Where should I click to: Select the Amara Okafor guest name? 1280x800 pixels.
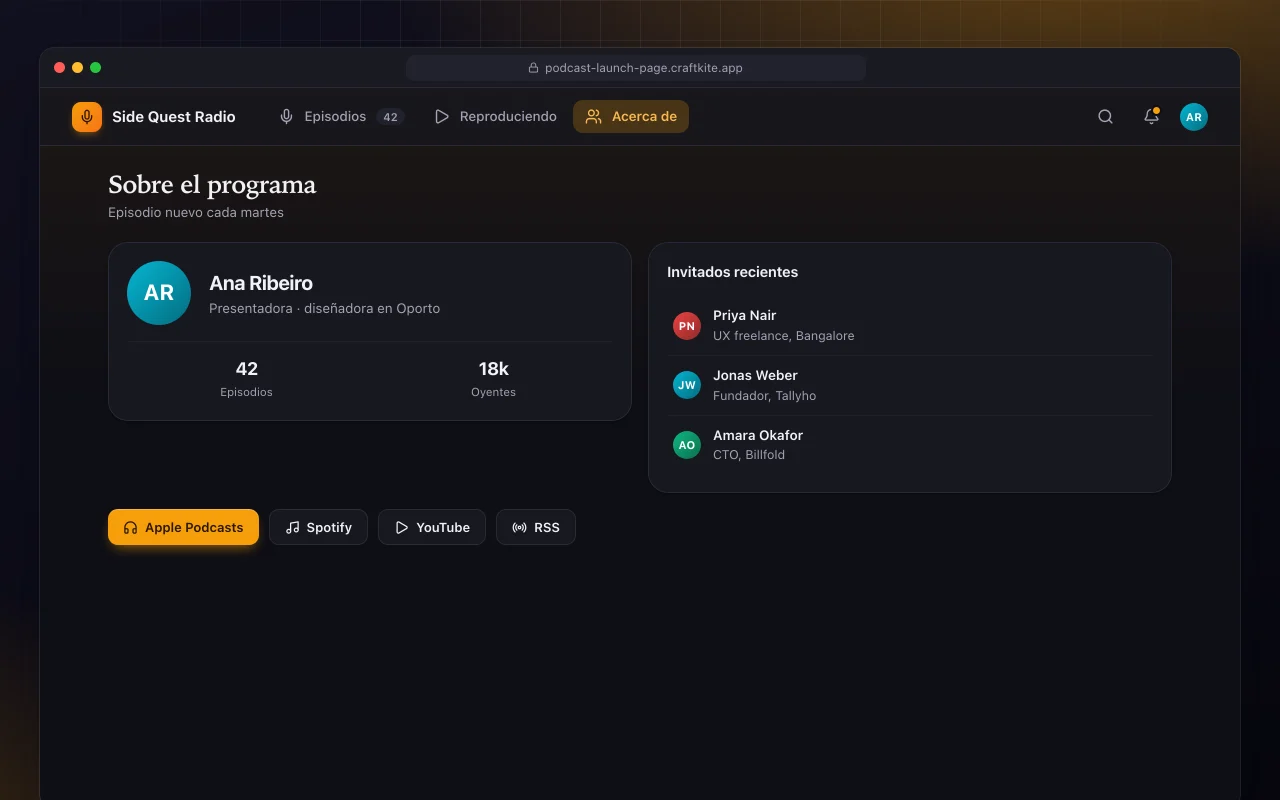758,435
